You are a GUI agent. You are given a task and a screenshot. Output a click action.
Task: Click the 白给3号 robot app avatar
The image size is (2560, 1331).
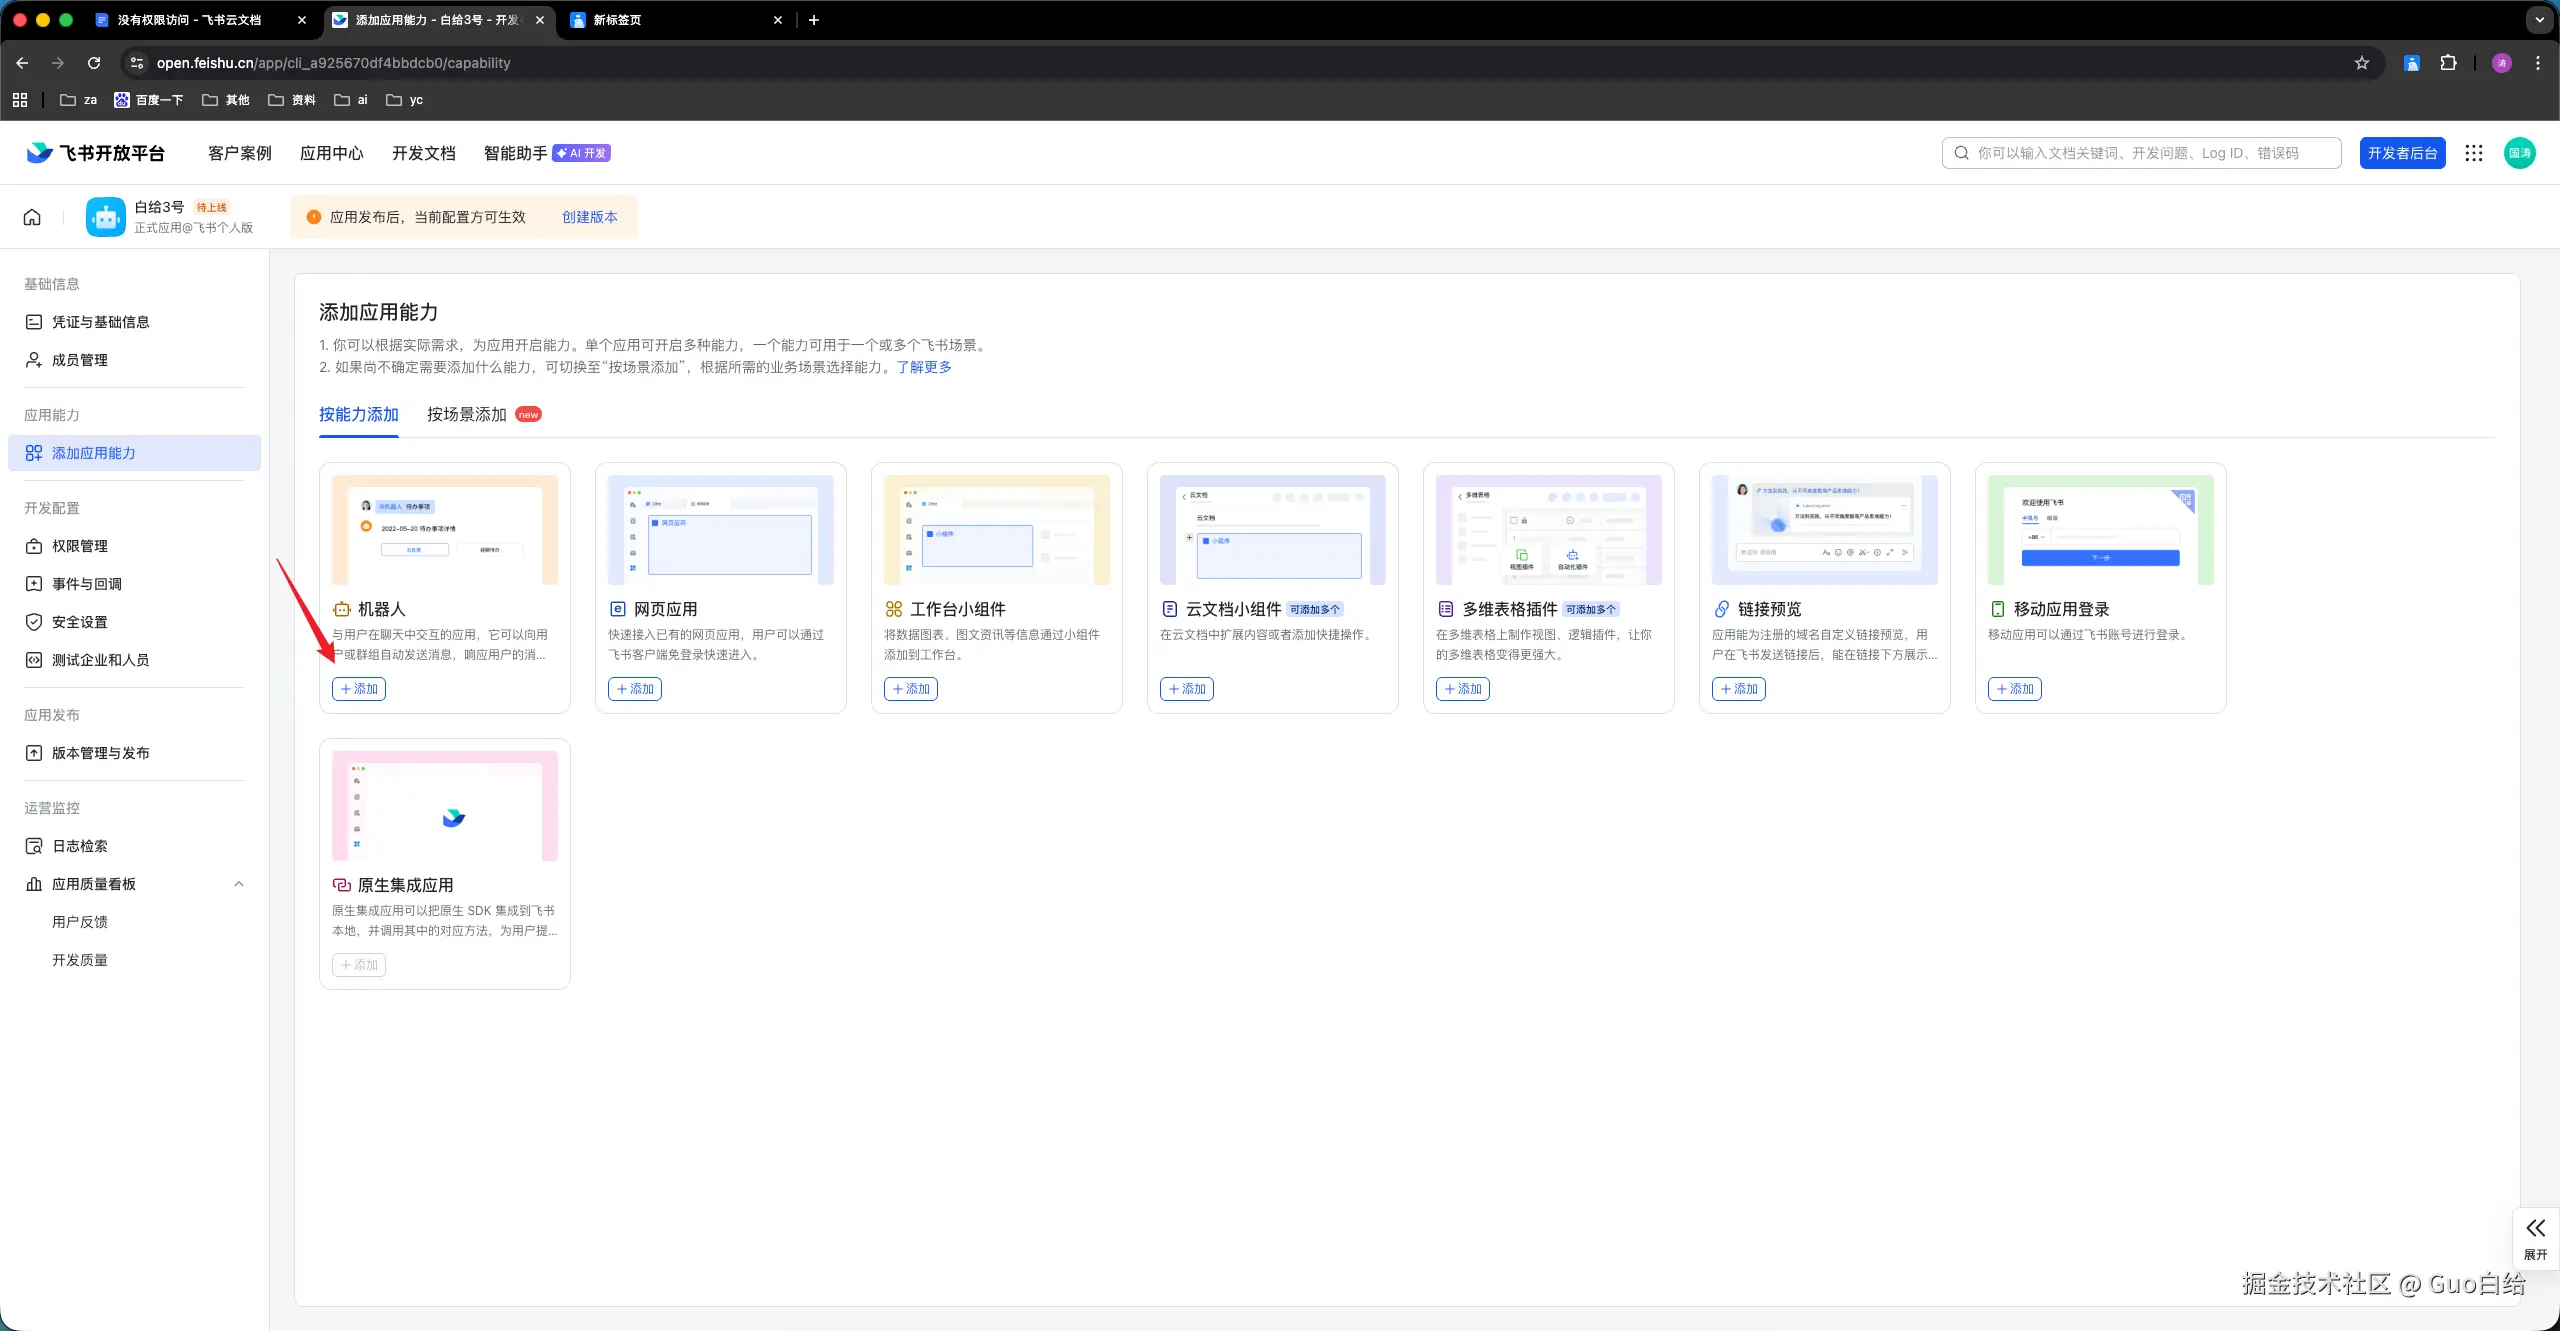(x=106, y=217)
